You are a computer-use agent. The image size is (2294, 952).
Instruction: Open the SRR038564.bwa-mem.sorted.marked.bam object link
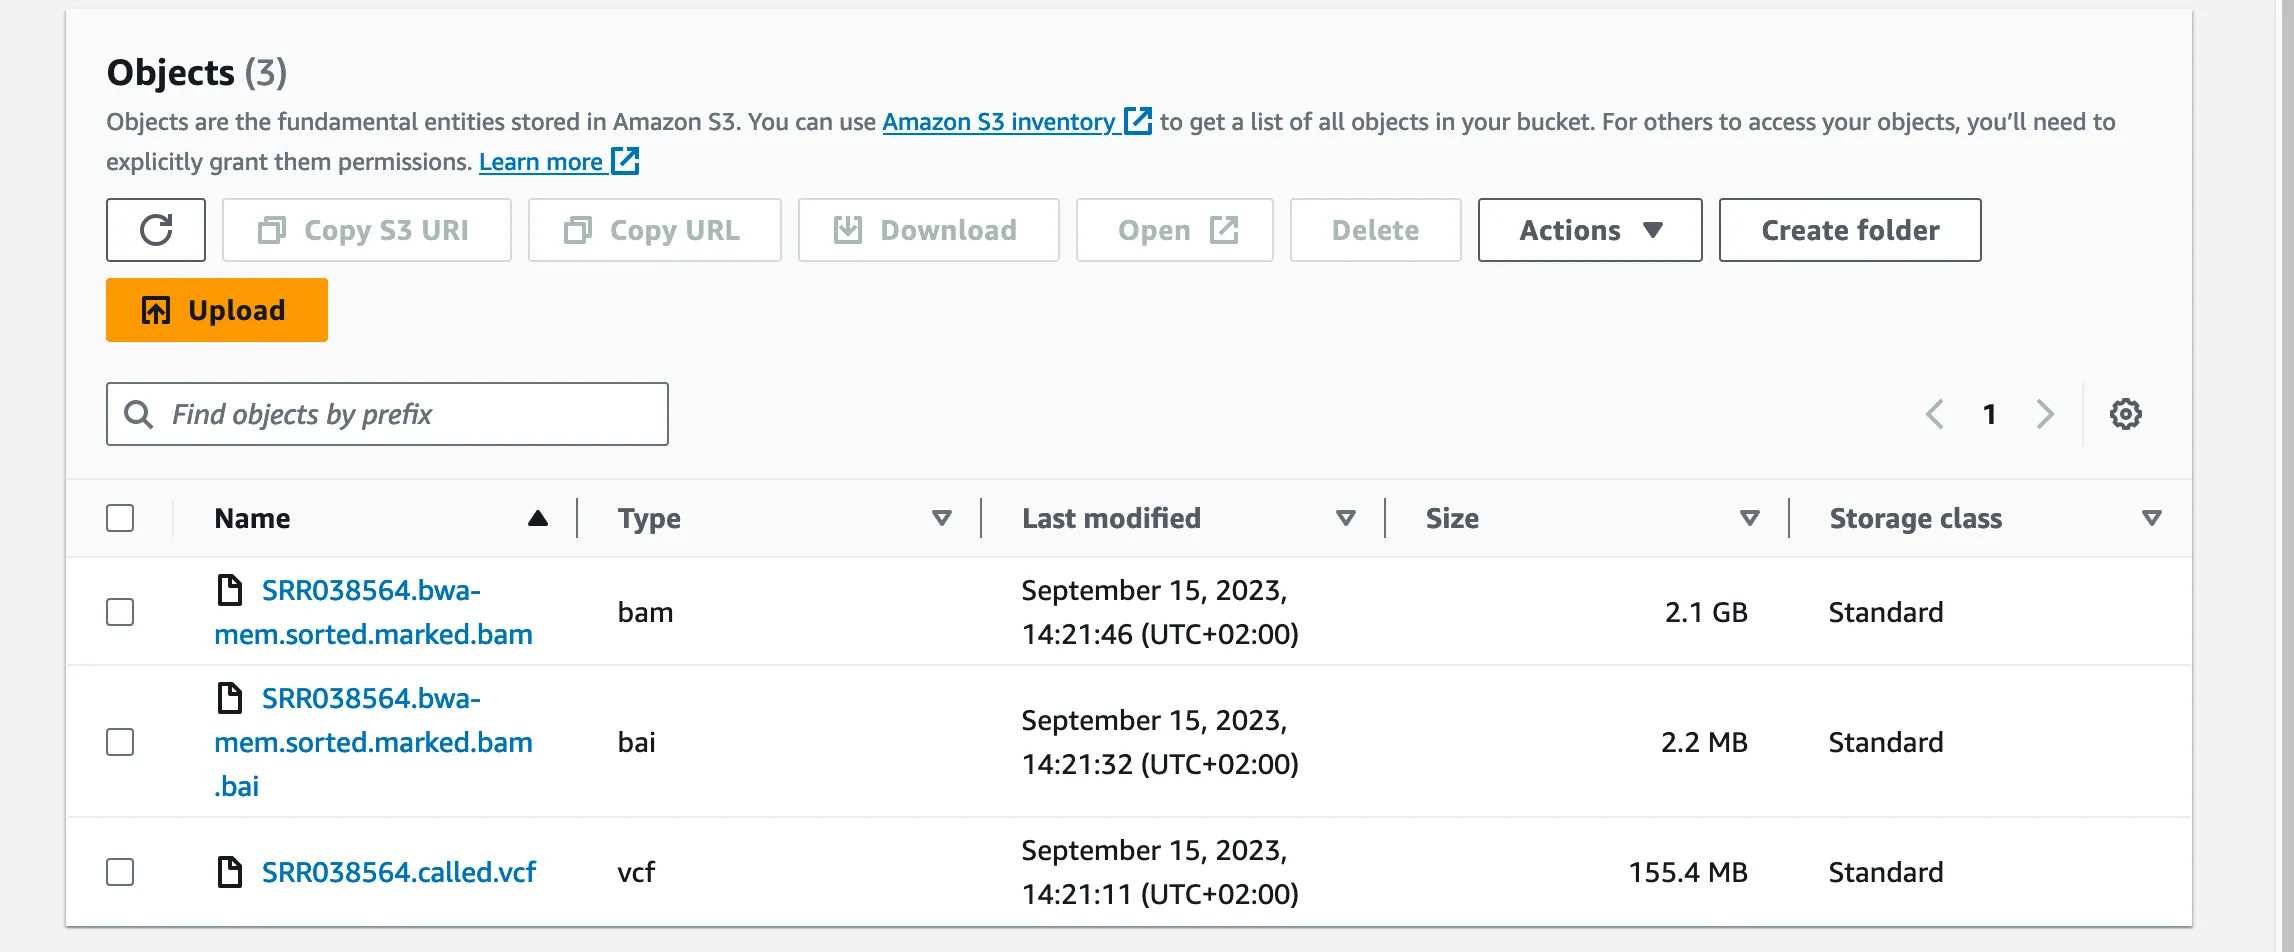tap(373, 612)
